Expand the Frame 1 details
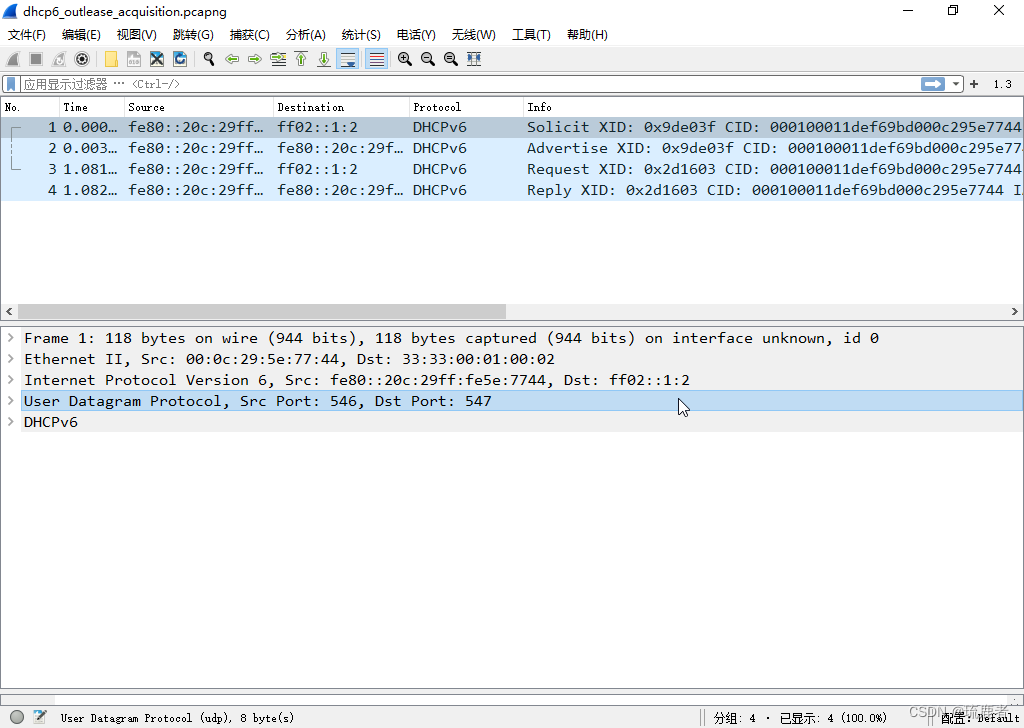 click(11, 338)
